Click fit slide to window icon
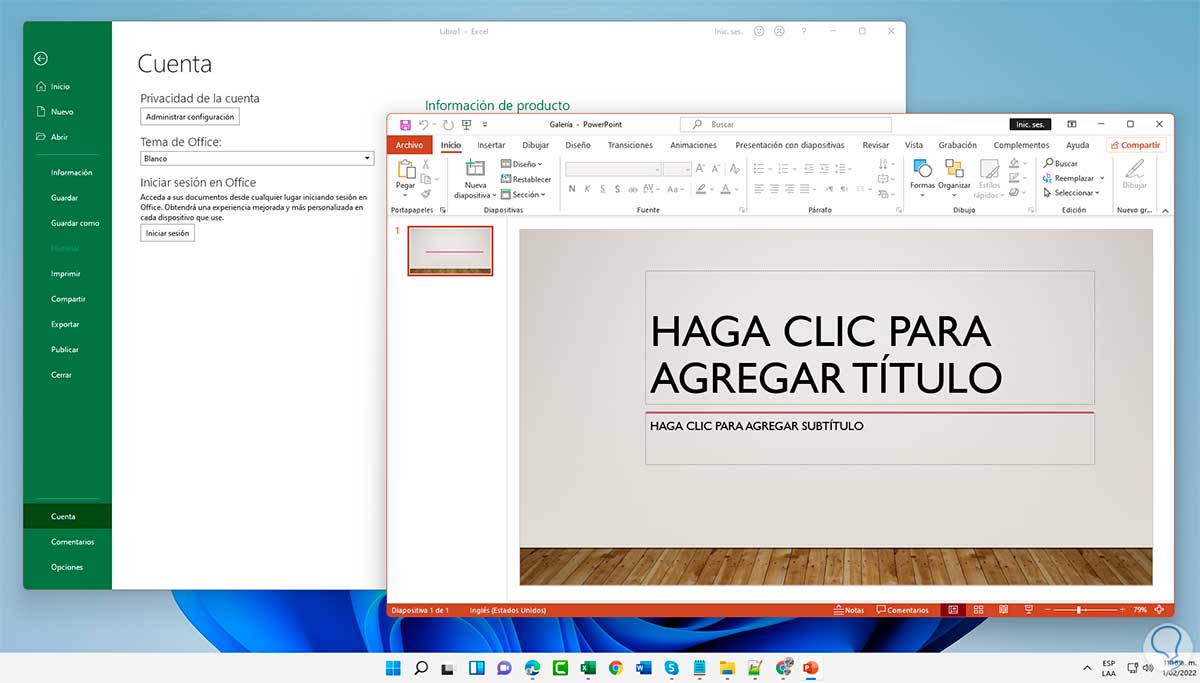The width and height of the screenshot is (1200, 683). point(1159,610)
